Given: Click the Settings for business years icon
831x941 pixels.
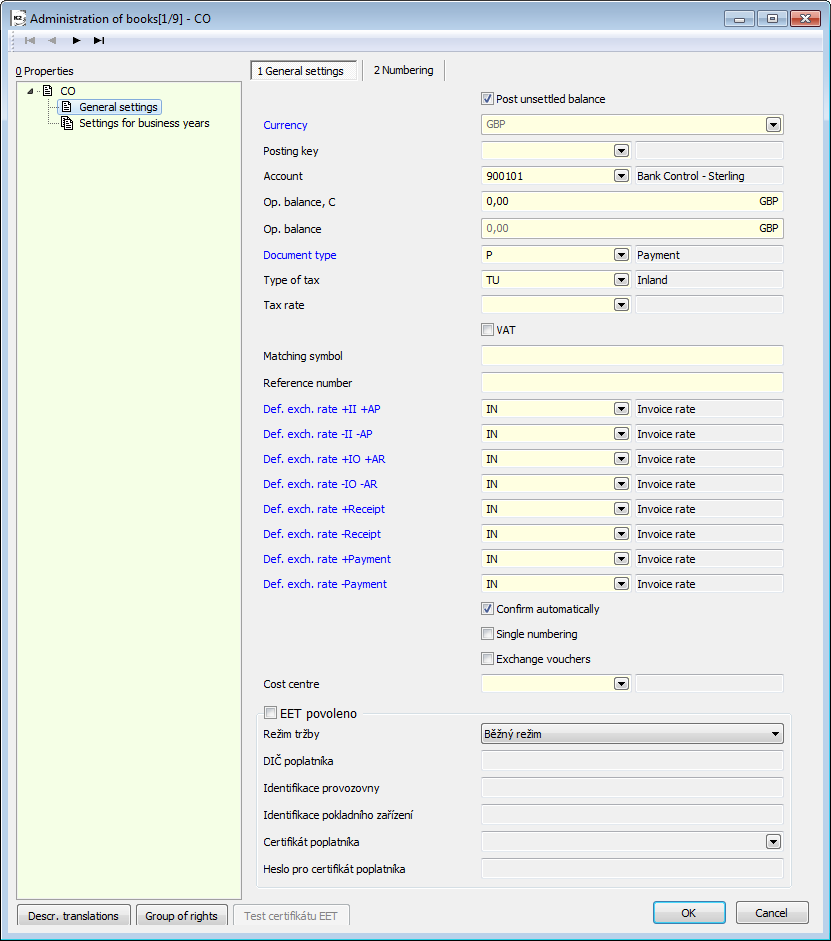Looking at the screenshot, I should [67, 123].
